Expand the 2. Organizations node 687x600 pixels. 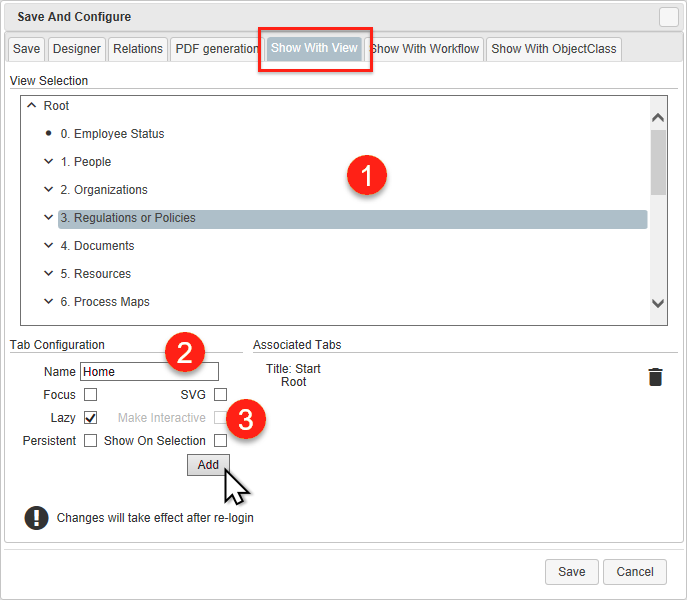(48, 190)
